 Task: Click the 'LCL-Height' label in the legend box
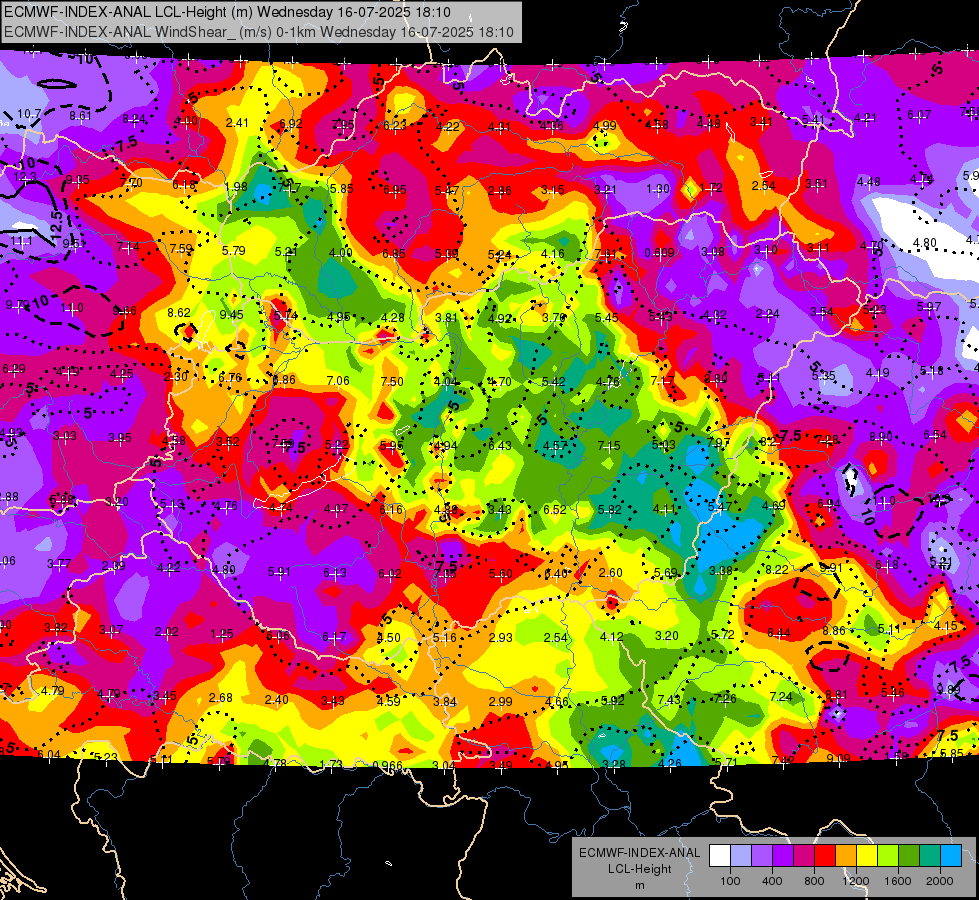point(639,869)
